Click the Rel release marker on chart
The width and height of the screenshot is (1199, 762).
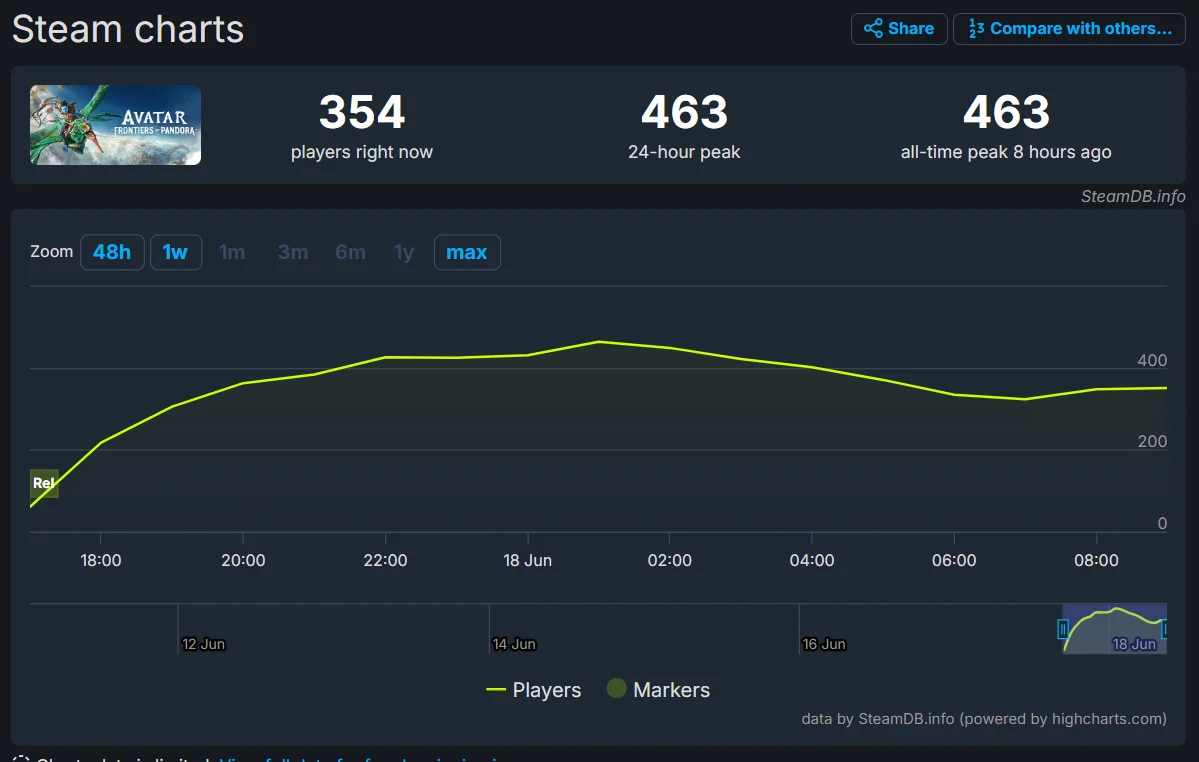(44, 483)
